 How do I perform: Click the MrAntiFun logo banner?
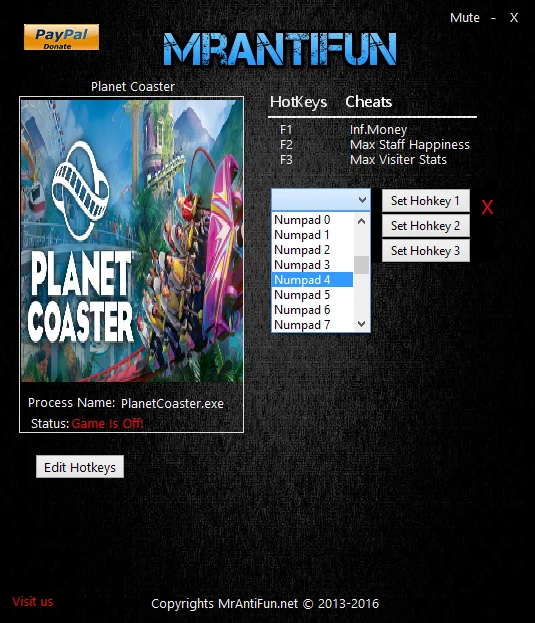click(x=280, y=49)
